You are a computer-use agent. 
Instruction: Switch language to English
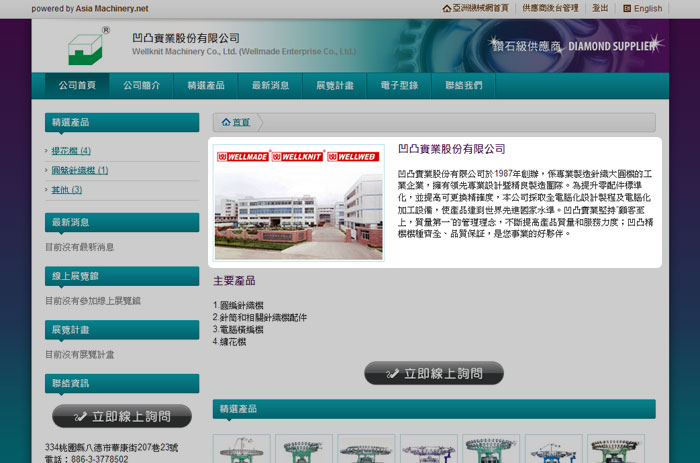click(648, 8)
